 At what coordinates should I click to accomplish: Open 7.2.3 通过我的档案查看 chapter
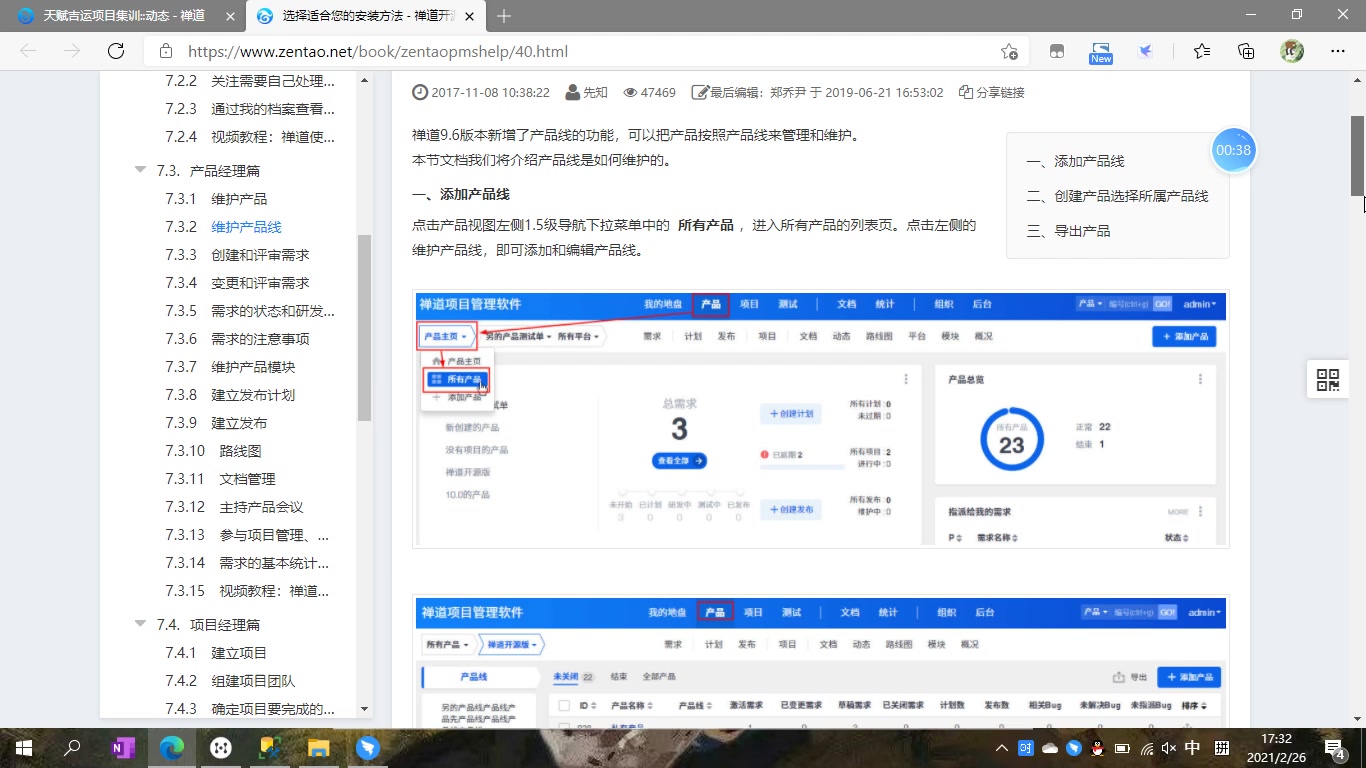(x=250, y=109)
